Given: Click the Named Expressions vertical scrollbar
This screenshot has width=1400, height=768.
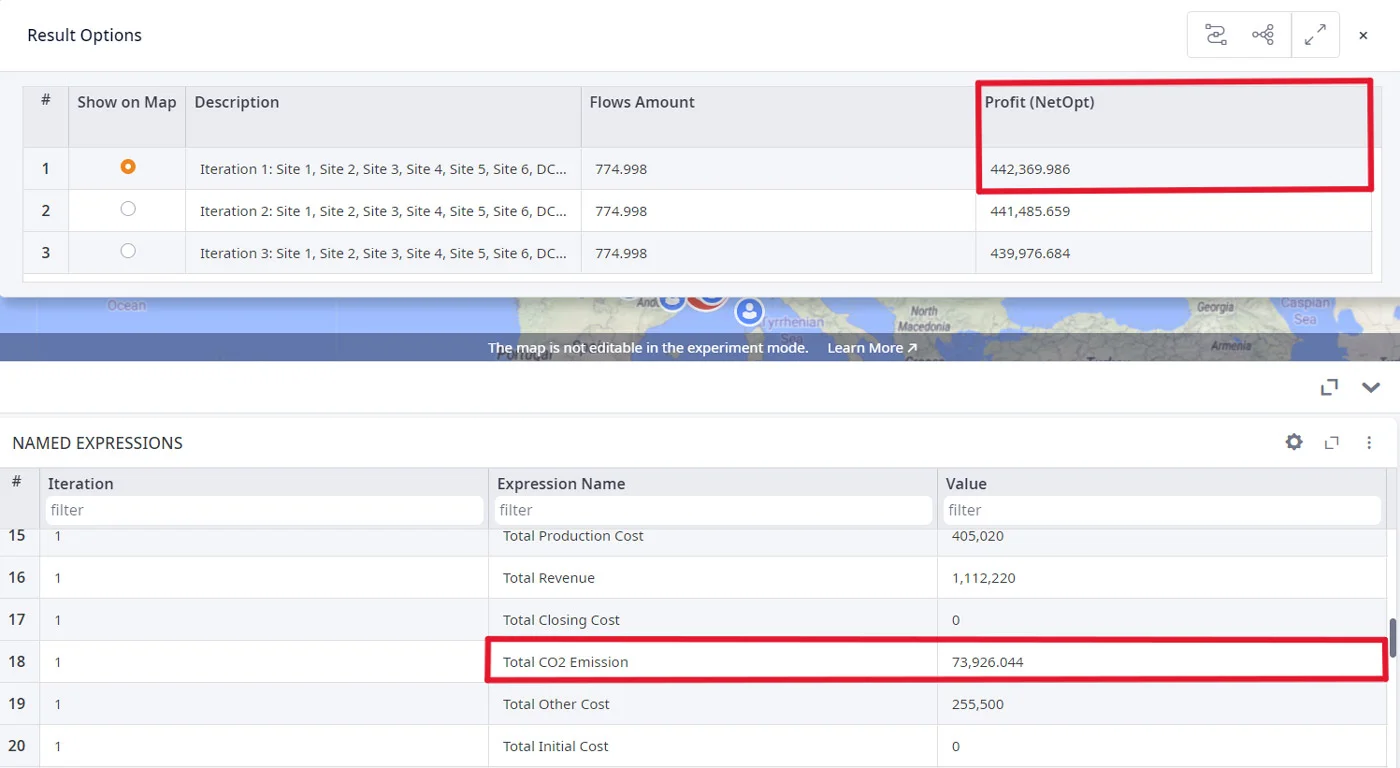Looking at the screenshot, I should point(1393,639).
